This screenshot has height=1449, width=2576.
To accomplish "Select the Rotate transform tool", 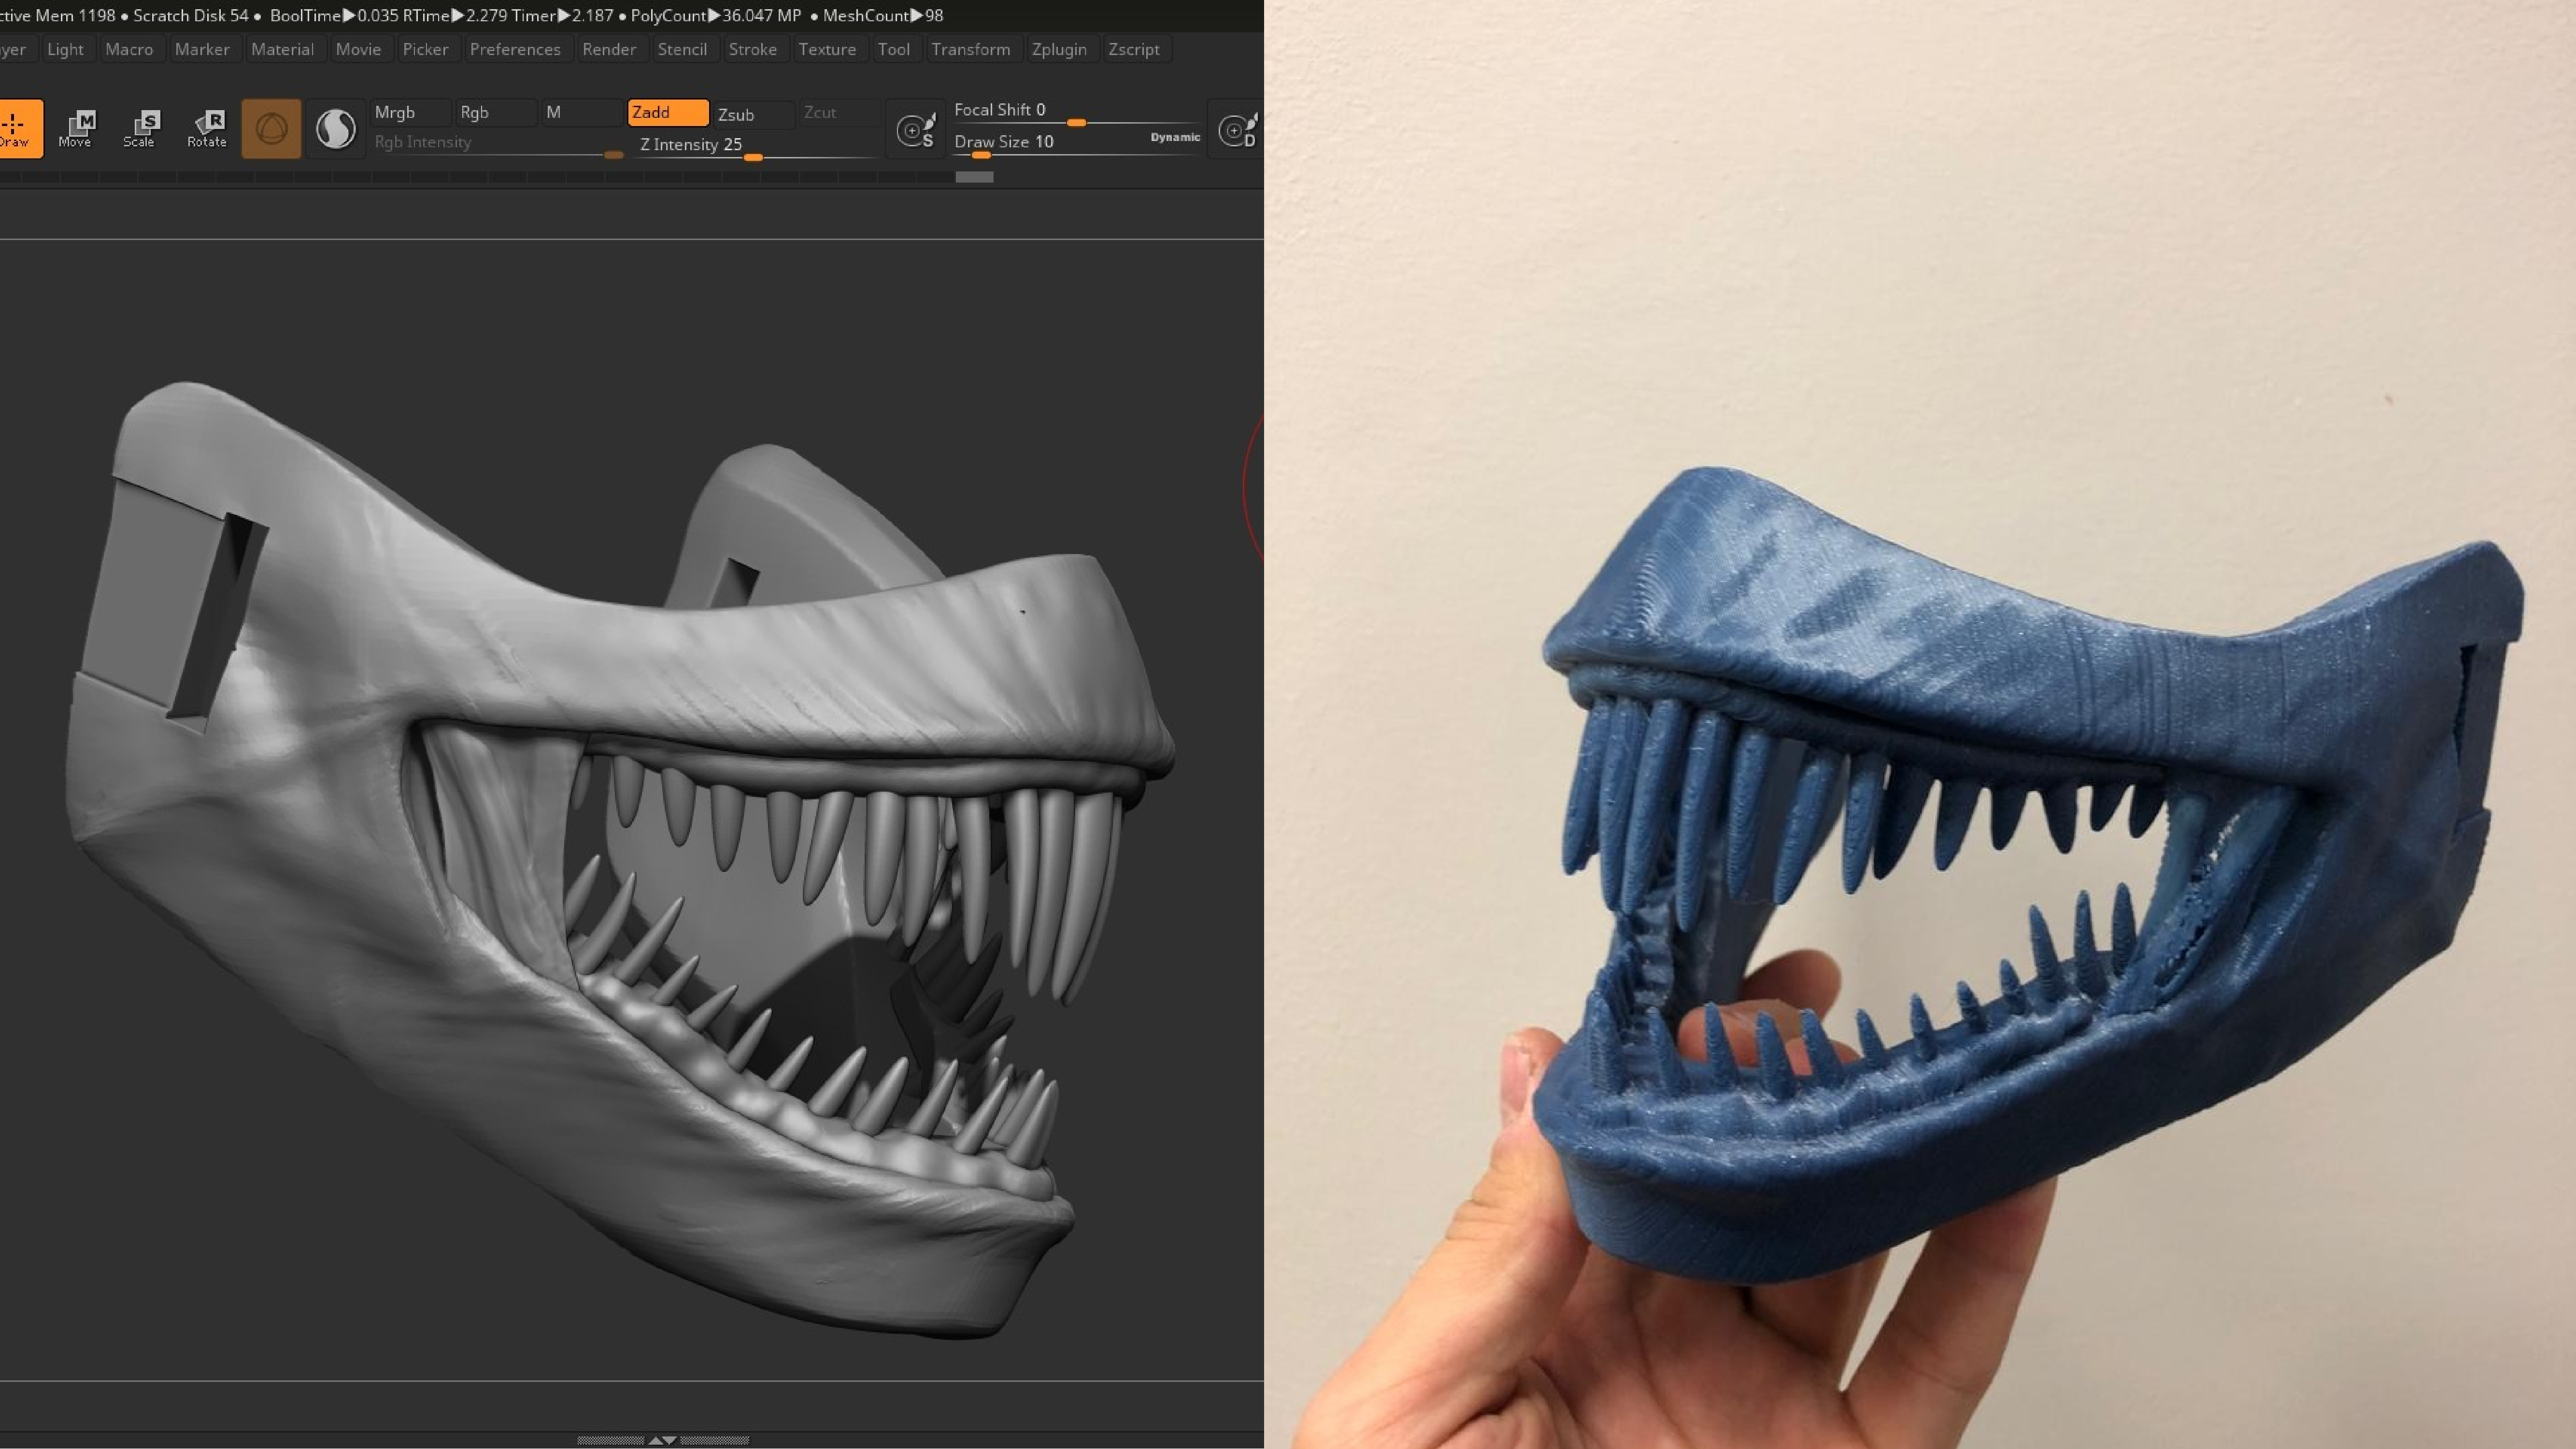I will click(x=207, y=128).
